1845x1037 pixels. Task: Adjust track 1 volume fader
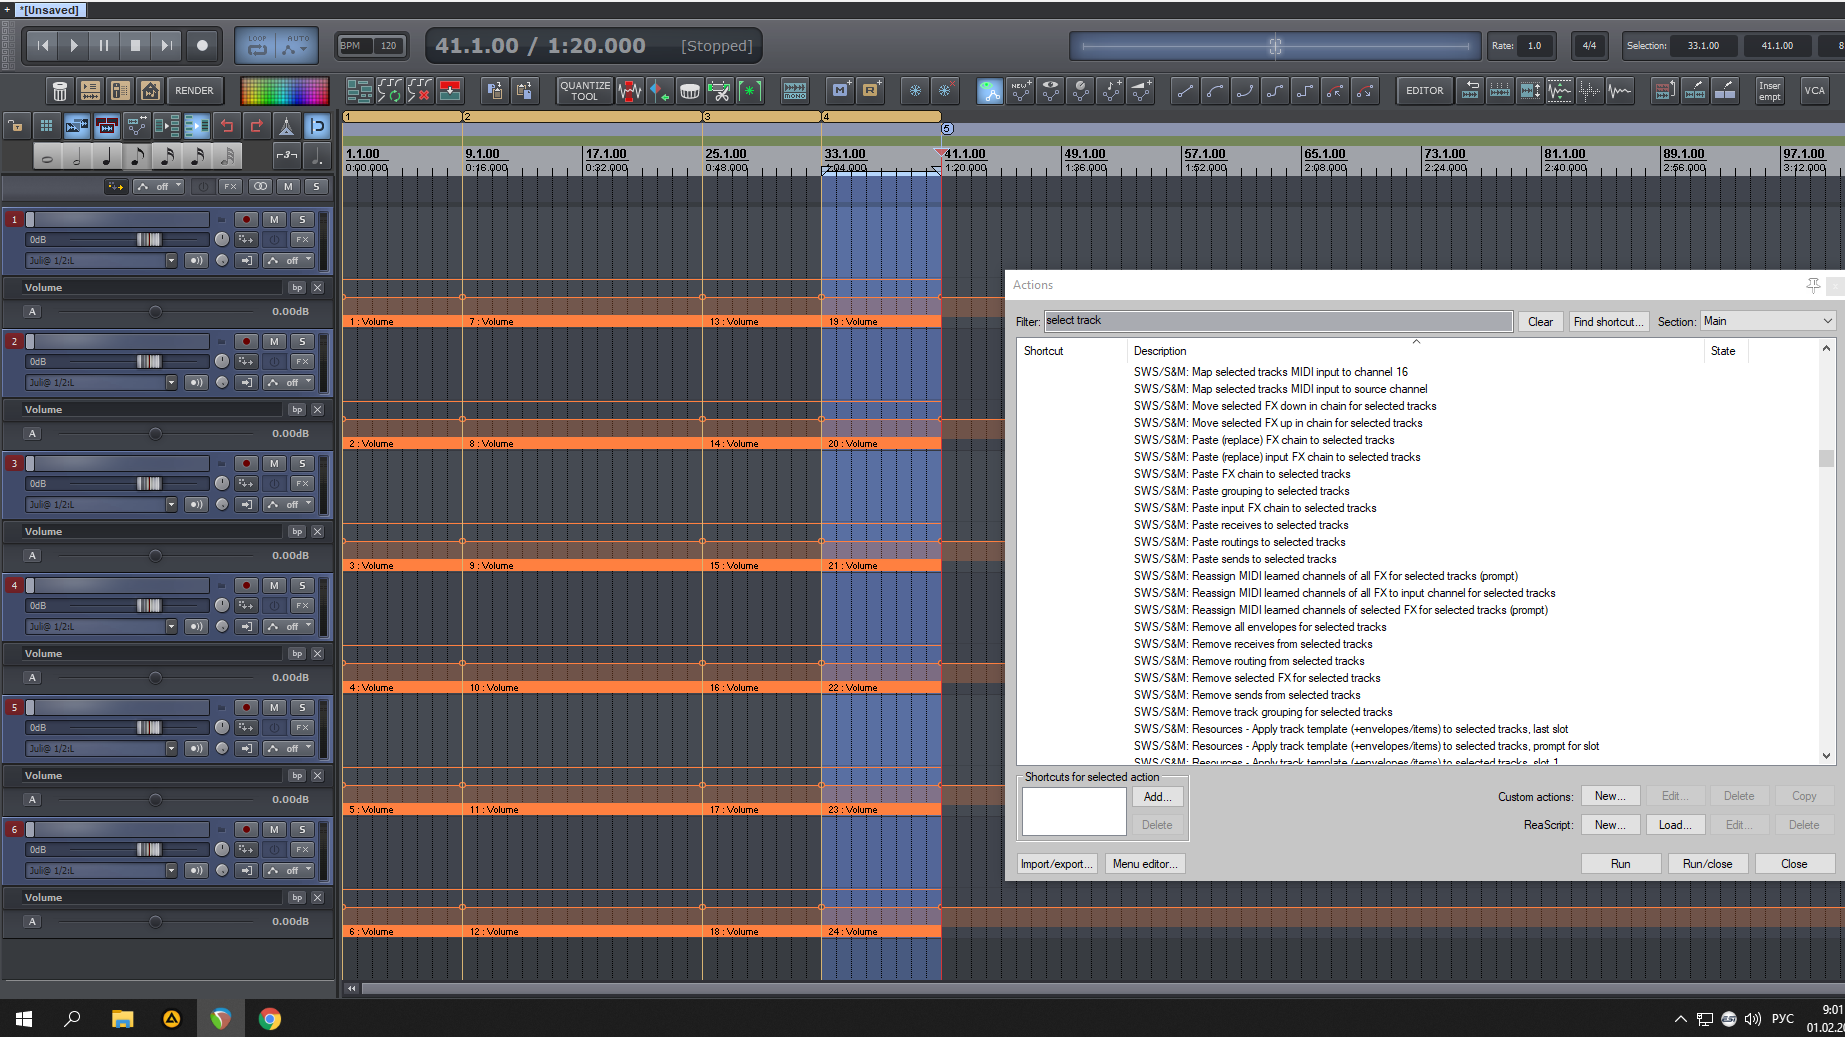coord(148,239)
